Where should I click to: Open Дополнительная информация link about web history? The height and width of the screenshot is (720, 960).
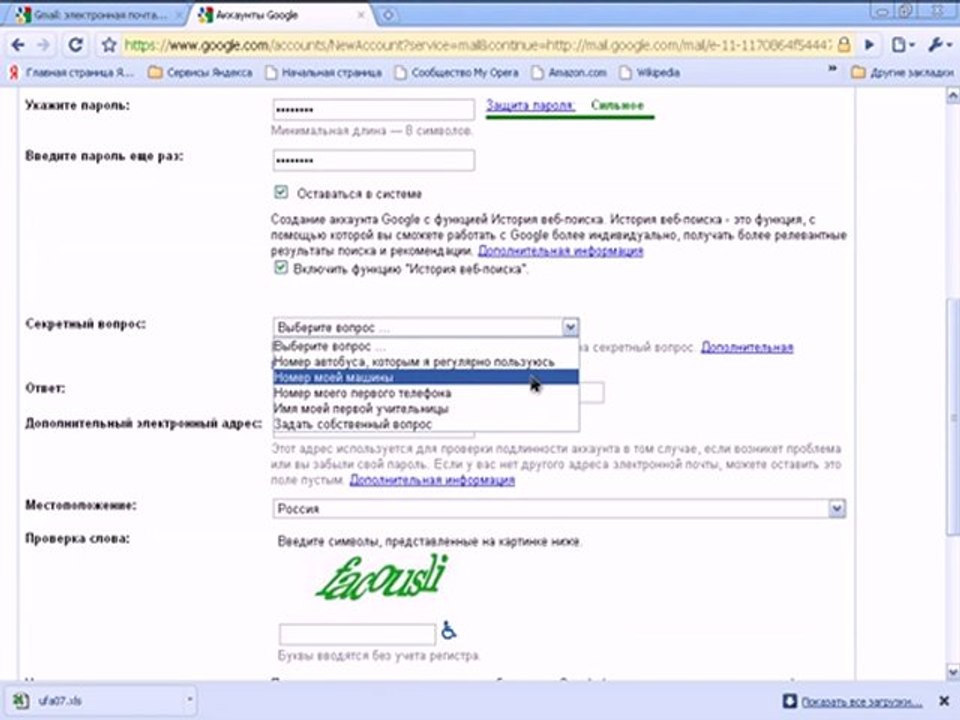(560, 251)
